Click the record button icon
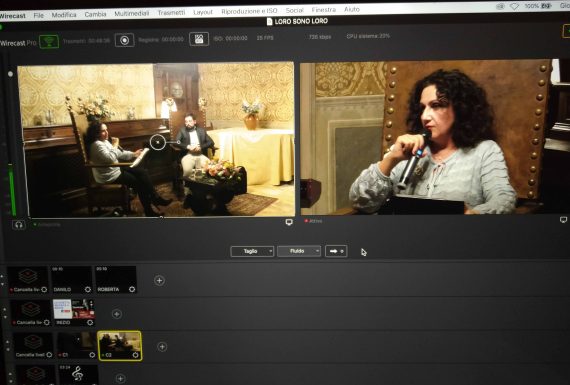This screenshot has width=570, height=385. click(124, 40)
